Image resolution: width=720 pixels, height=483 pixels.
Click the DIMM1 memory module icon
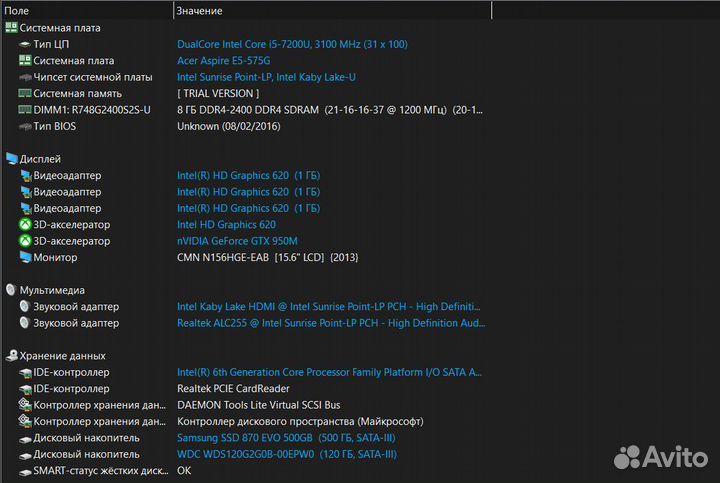coord(25,109)
